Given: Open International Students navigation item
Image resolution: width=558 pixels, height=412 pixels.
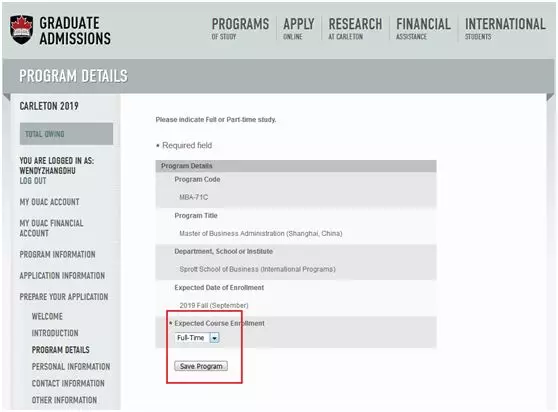Looking at the screenshot, I should (x=505, y=28).
